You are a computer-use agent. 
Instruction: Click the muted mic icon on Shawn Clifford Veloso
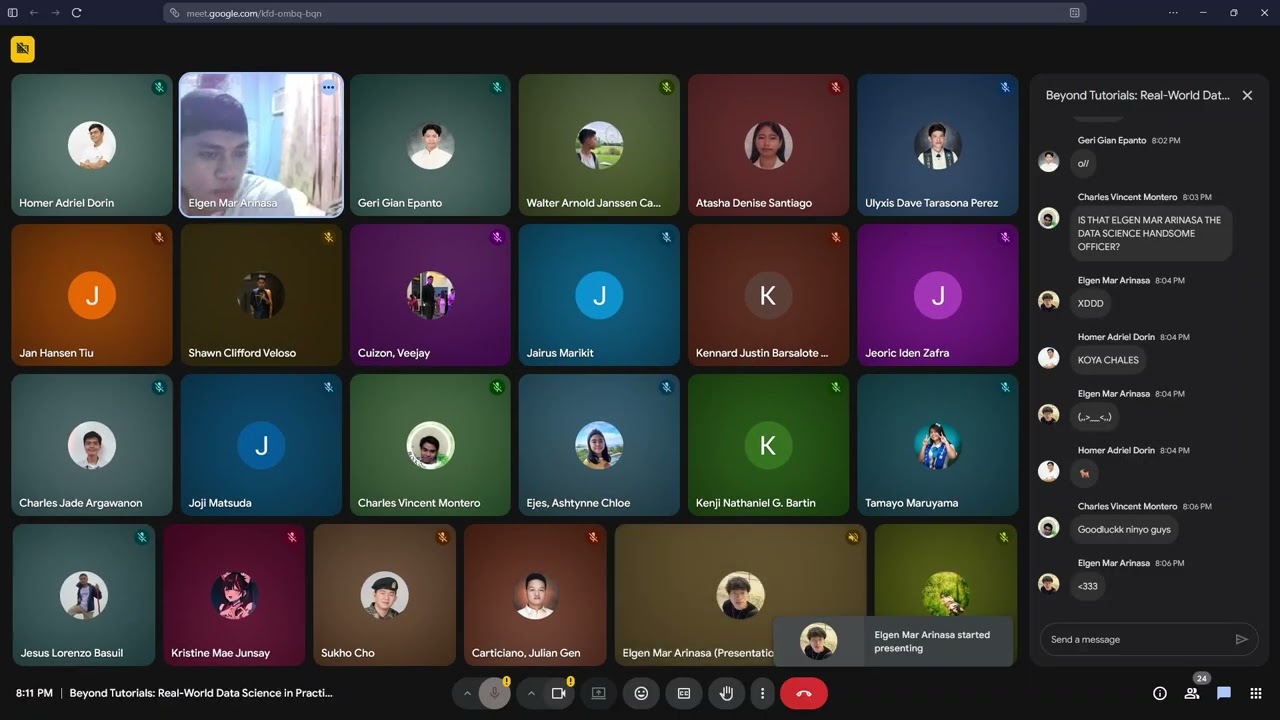[x=328, y=237]
